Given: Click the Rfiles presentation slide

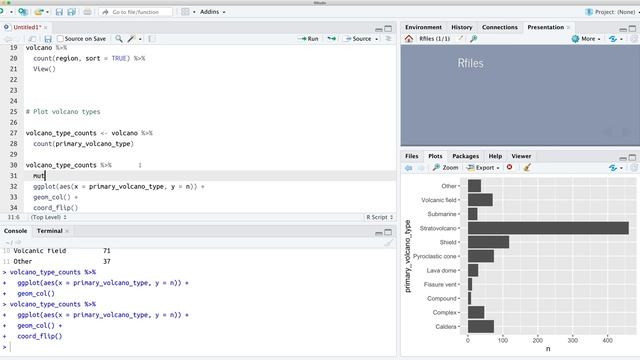Looking at the screenshot, I should pyautogui.click(x=520, y=95).
